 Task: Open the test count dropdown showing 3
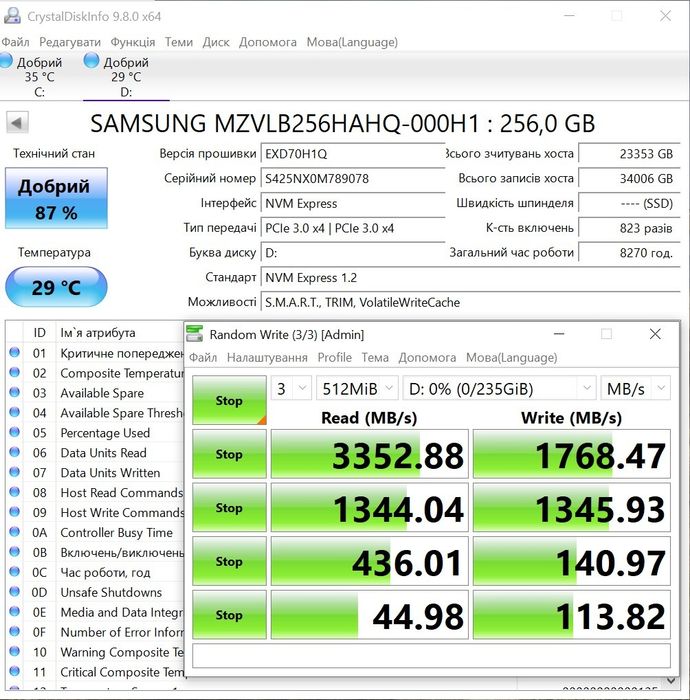pos(291,388)
